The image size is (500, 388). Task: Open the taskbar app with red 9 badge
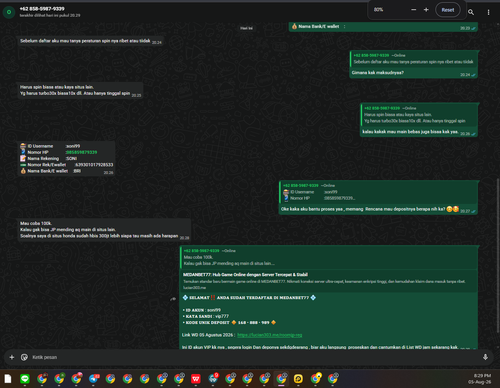click(x=213, y=378)
